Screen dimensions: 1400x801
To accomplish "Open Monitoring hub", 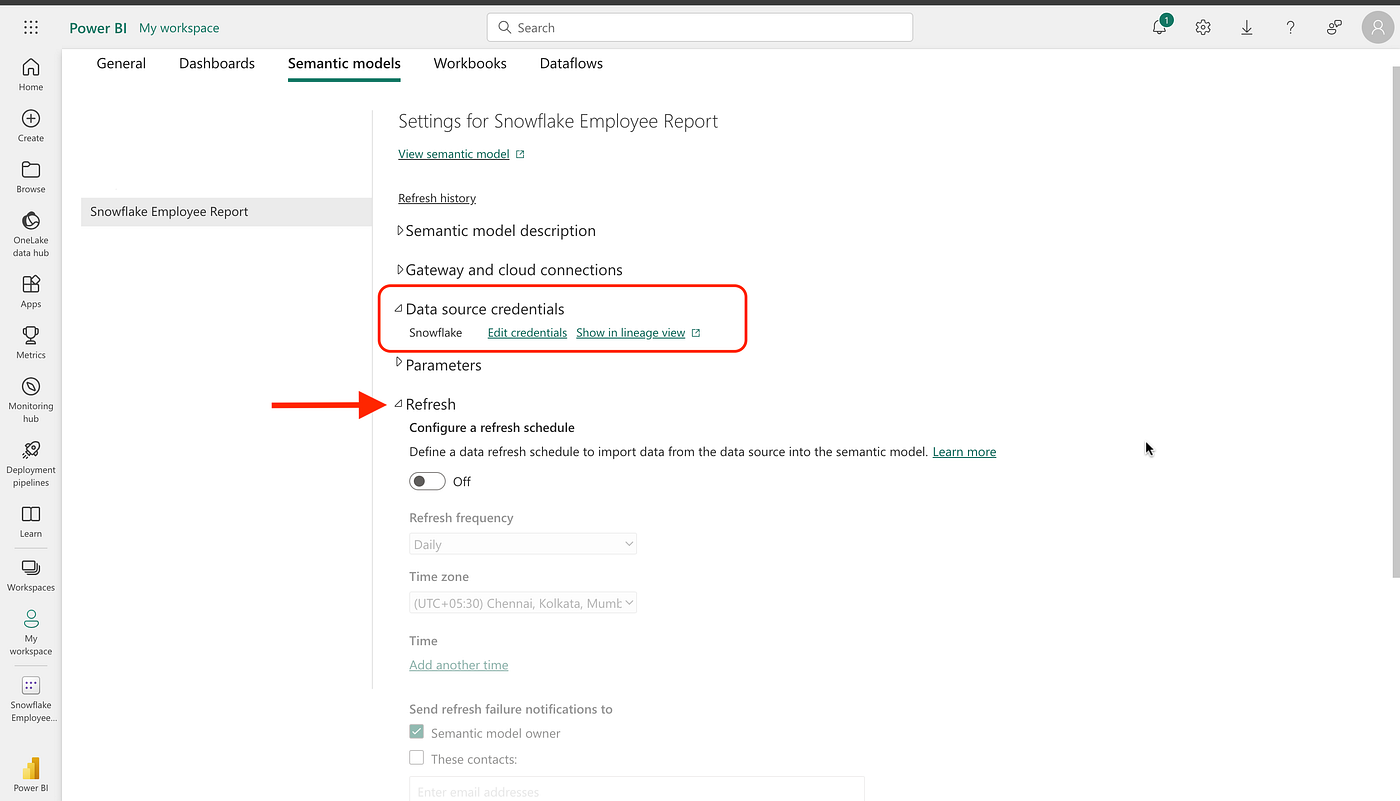I will (x=31, y=400).
